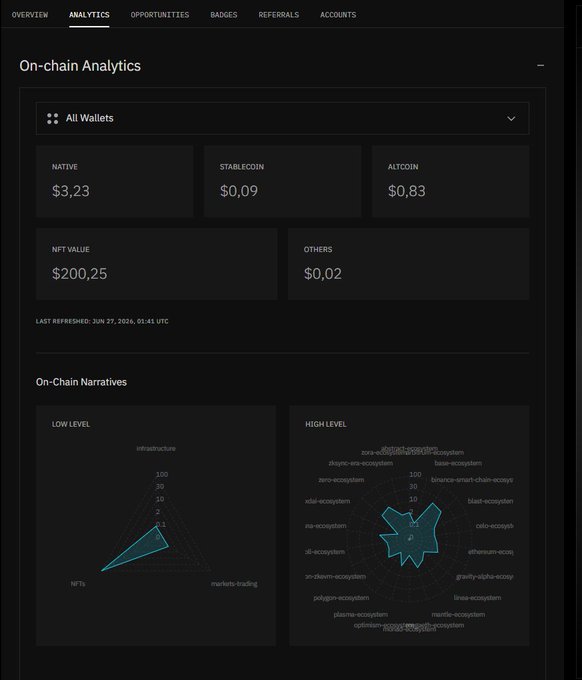Click the ALTCOIN card label
The image size is (582, 680).
[x=403, y=167]
